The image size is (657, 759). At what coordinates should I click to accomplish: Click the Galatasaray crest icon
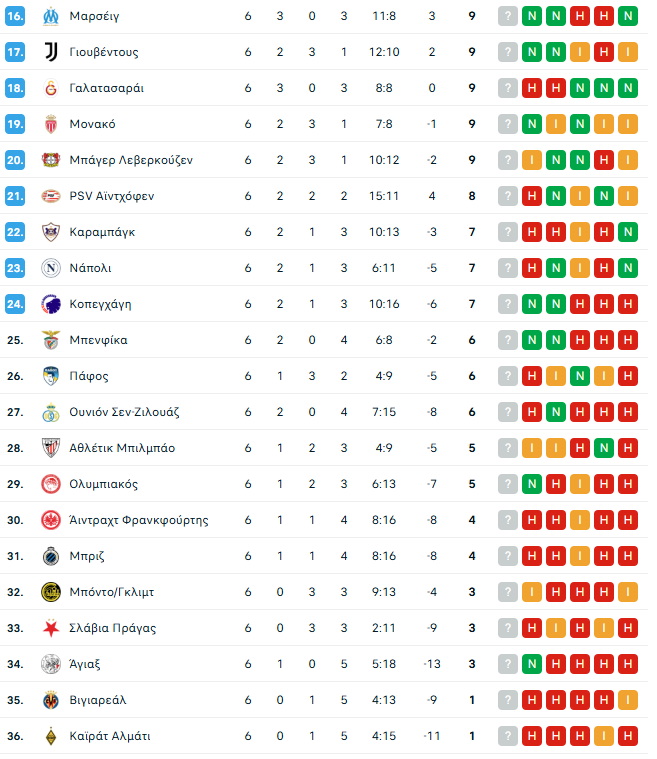coord(50,88)
